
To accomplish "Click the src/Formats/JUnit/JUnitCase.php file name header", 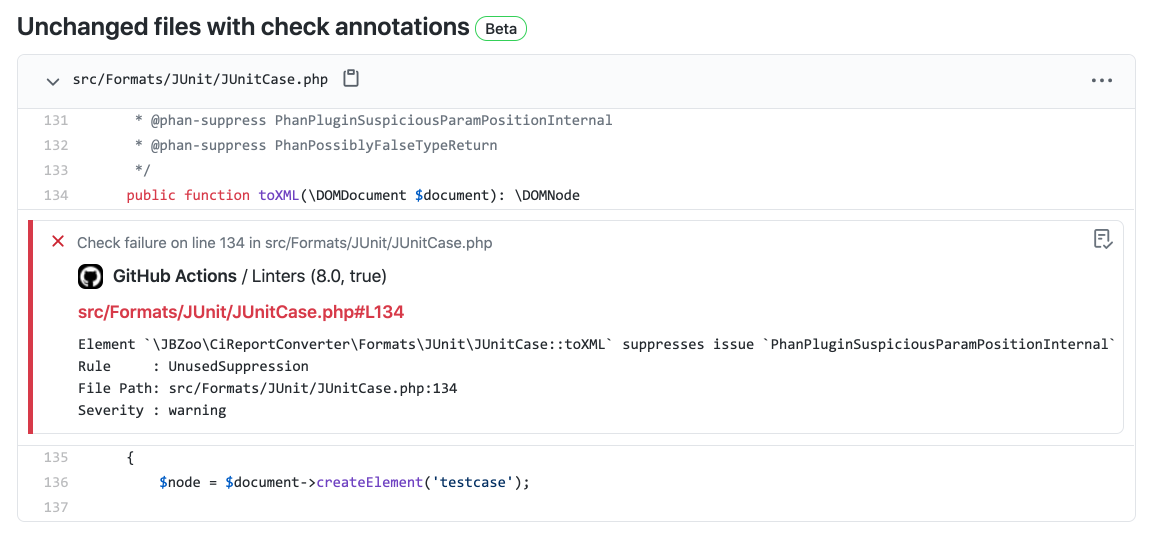I will pyautogui.click(x=200, y=80).
